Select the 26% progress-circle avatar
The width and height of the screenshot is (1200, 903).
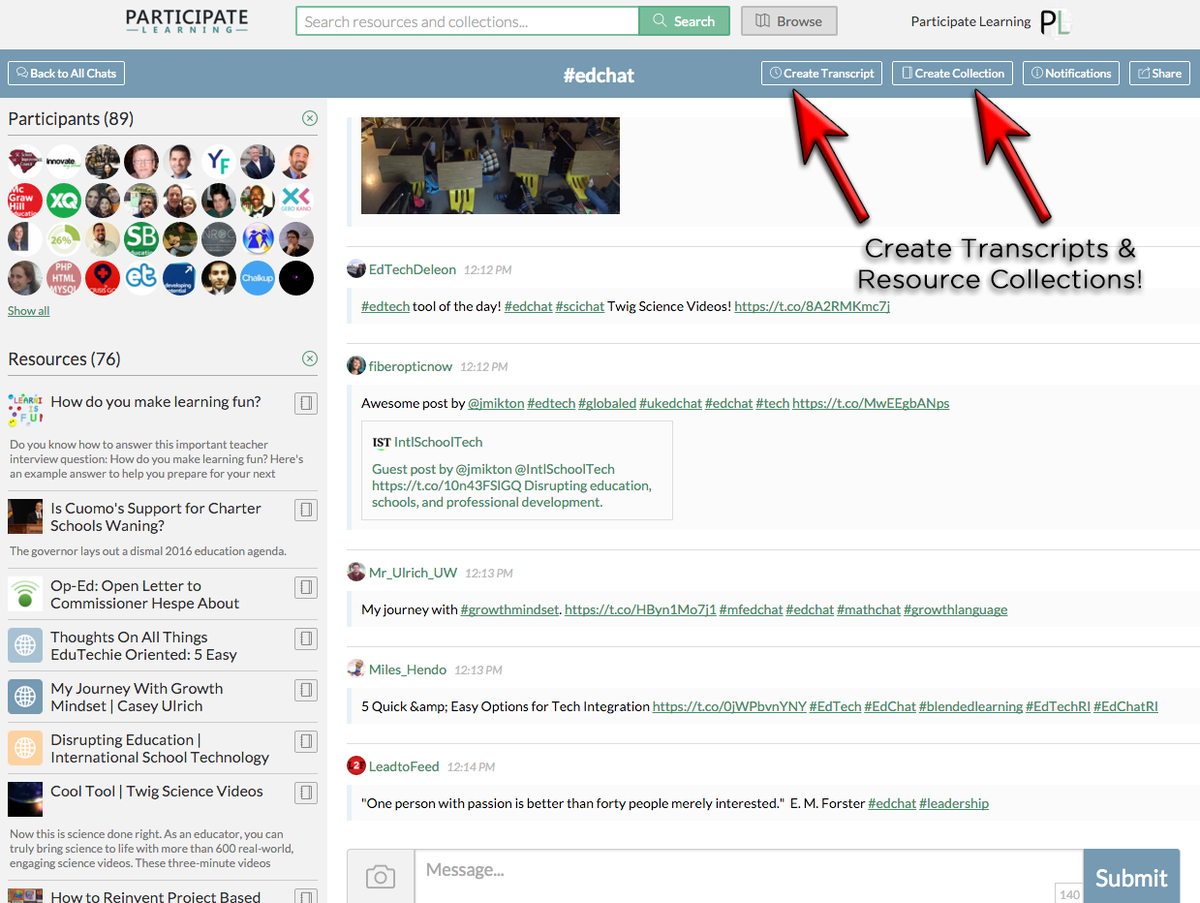click(63, 239)
